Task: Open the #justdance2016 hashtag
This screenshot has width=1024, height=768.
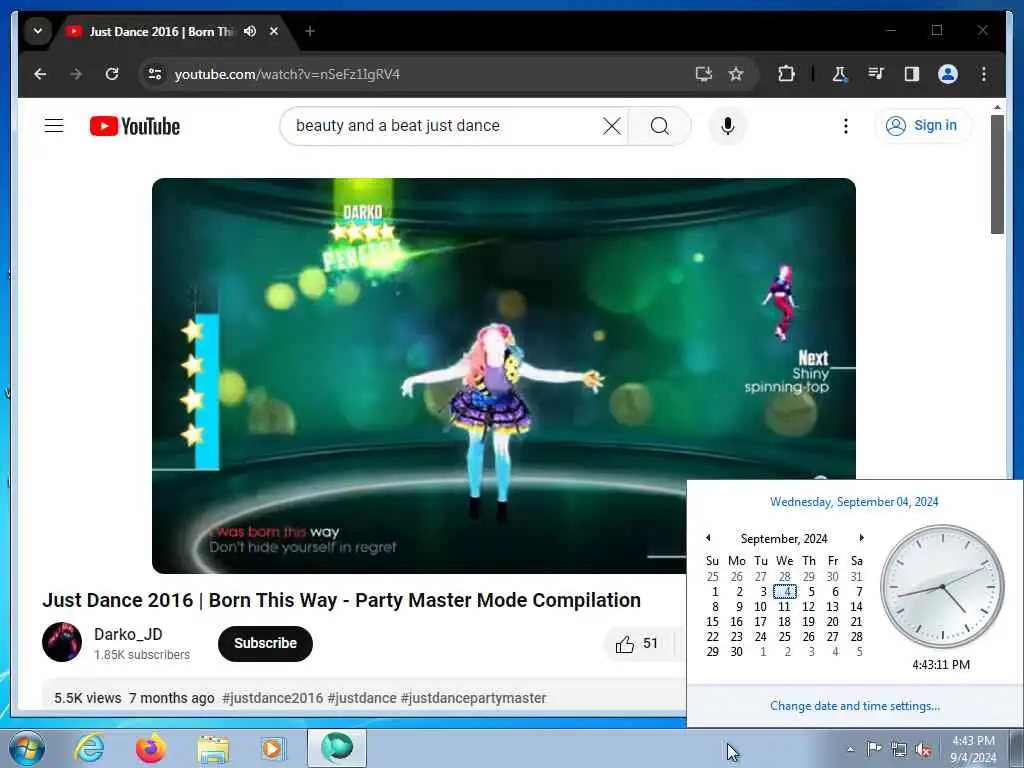Action: click(272, 698)
